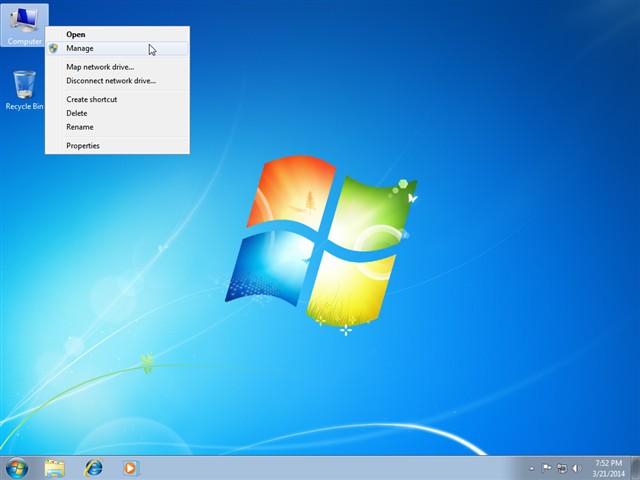Show hidden tray icons arrow
This screenshot has height=480, width=640.
tap(531, 468)
